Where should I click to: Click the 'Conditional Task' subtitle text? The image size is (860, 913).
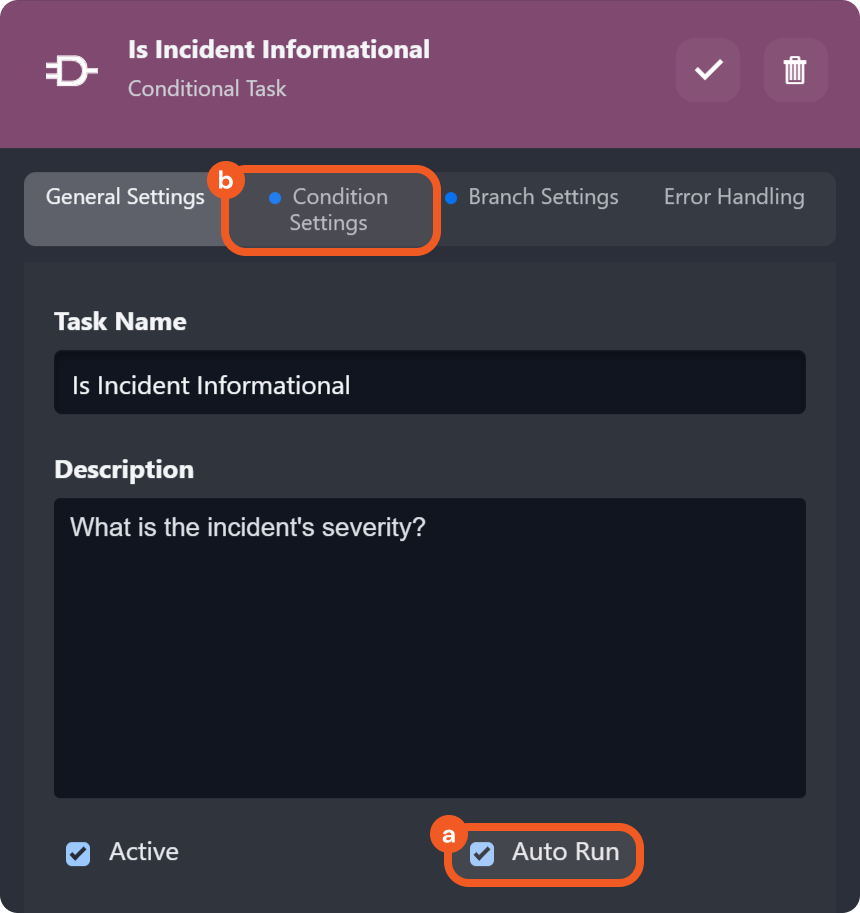(x=207, y=89)
